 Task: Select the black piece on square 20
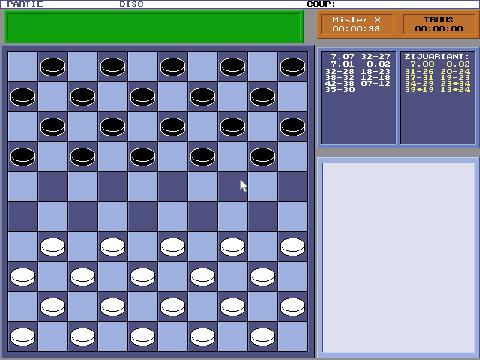262,157
